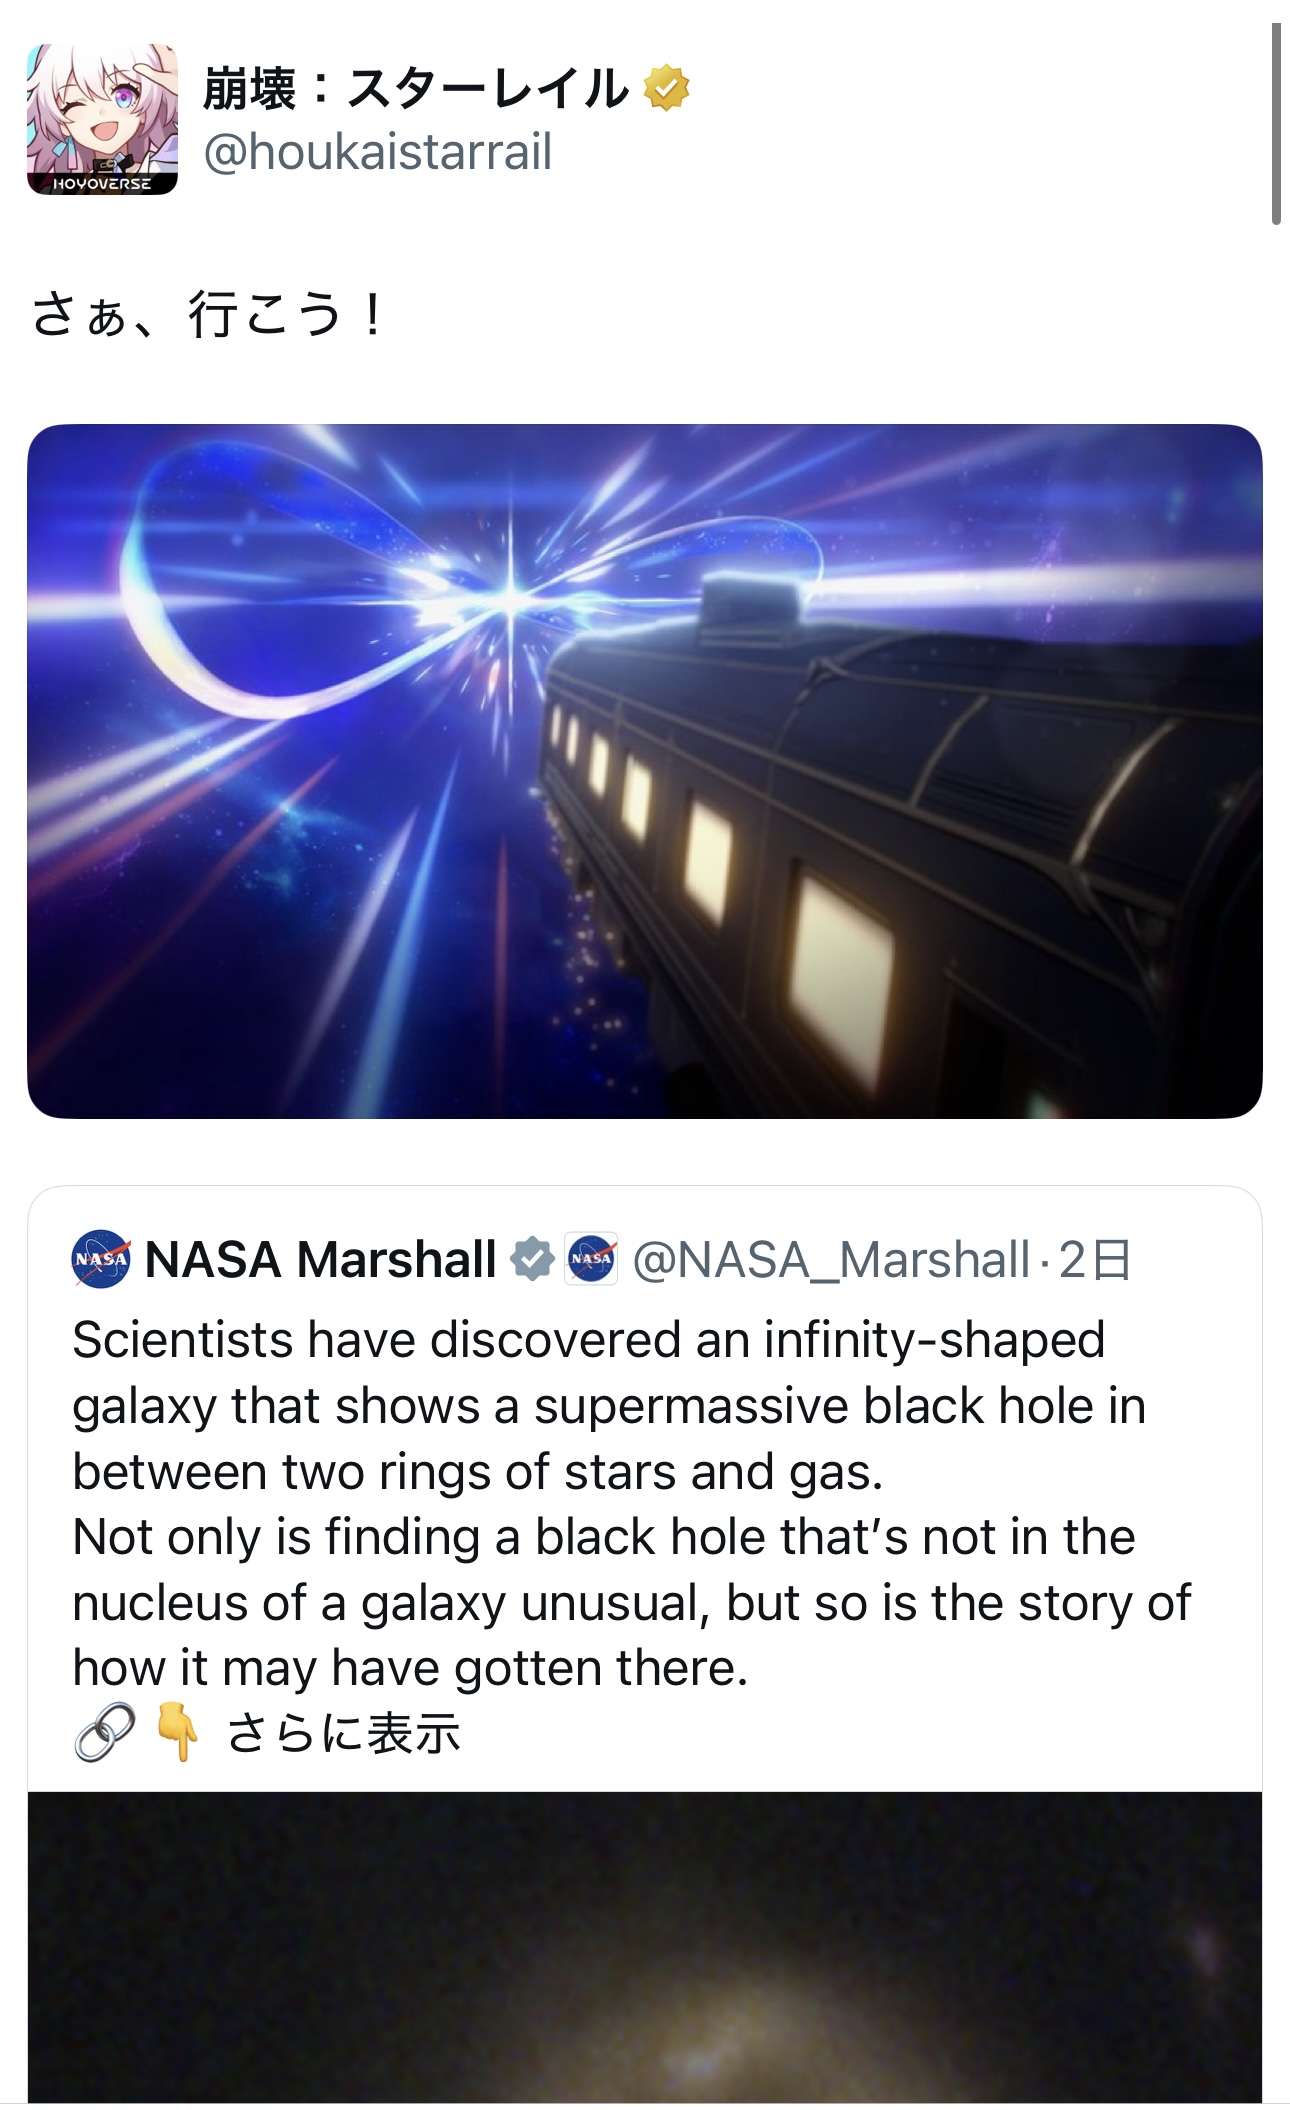Click the gold verified badge
1290x2110 pixels.
(x=666, y=88)
